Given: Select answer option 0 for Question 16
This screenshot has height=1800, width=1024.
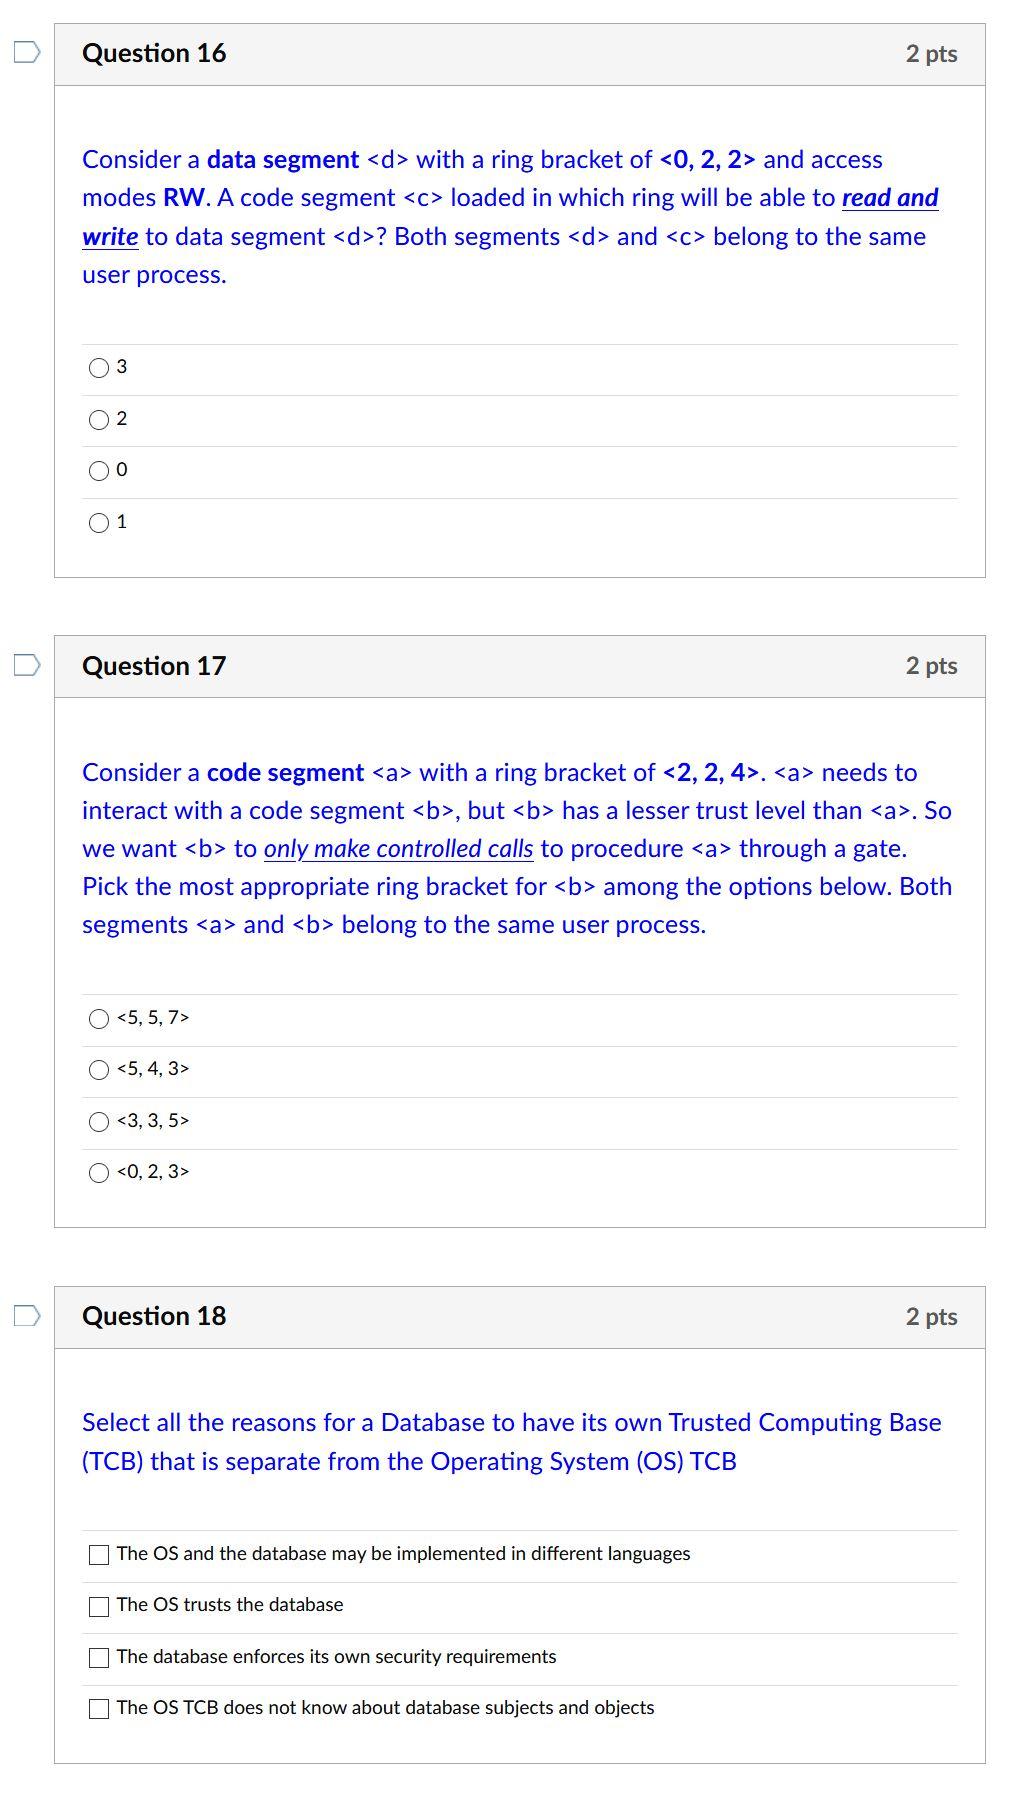Looking at the screenshot, I should click(97, 470).
